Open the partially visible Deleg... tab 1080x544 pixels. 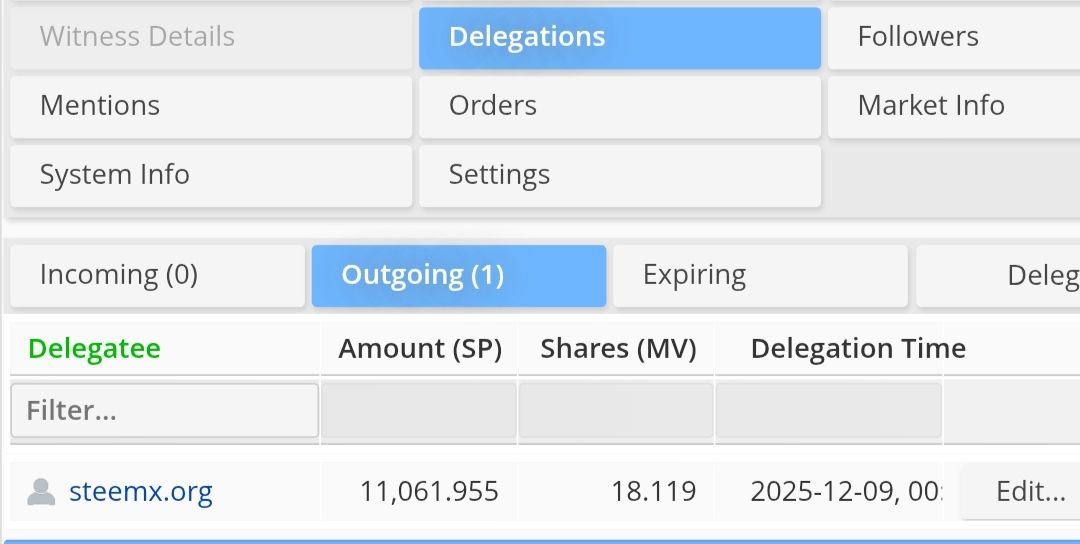pos(998,275)
